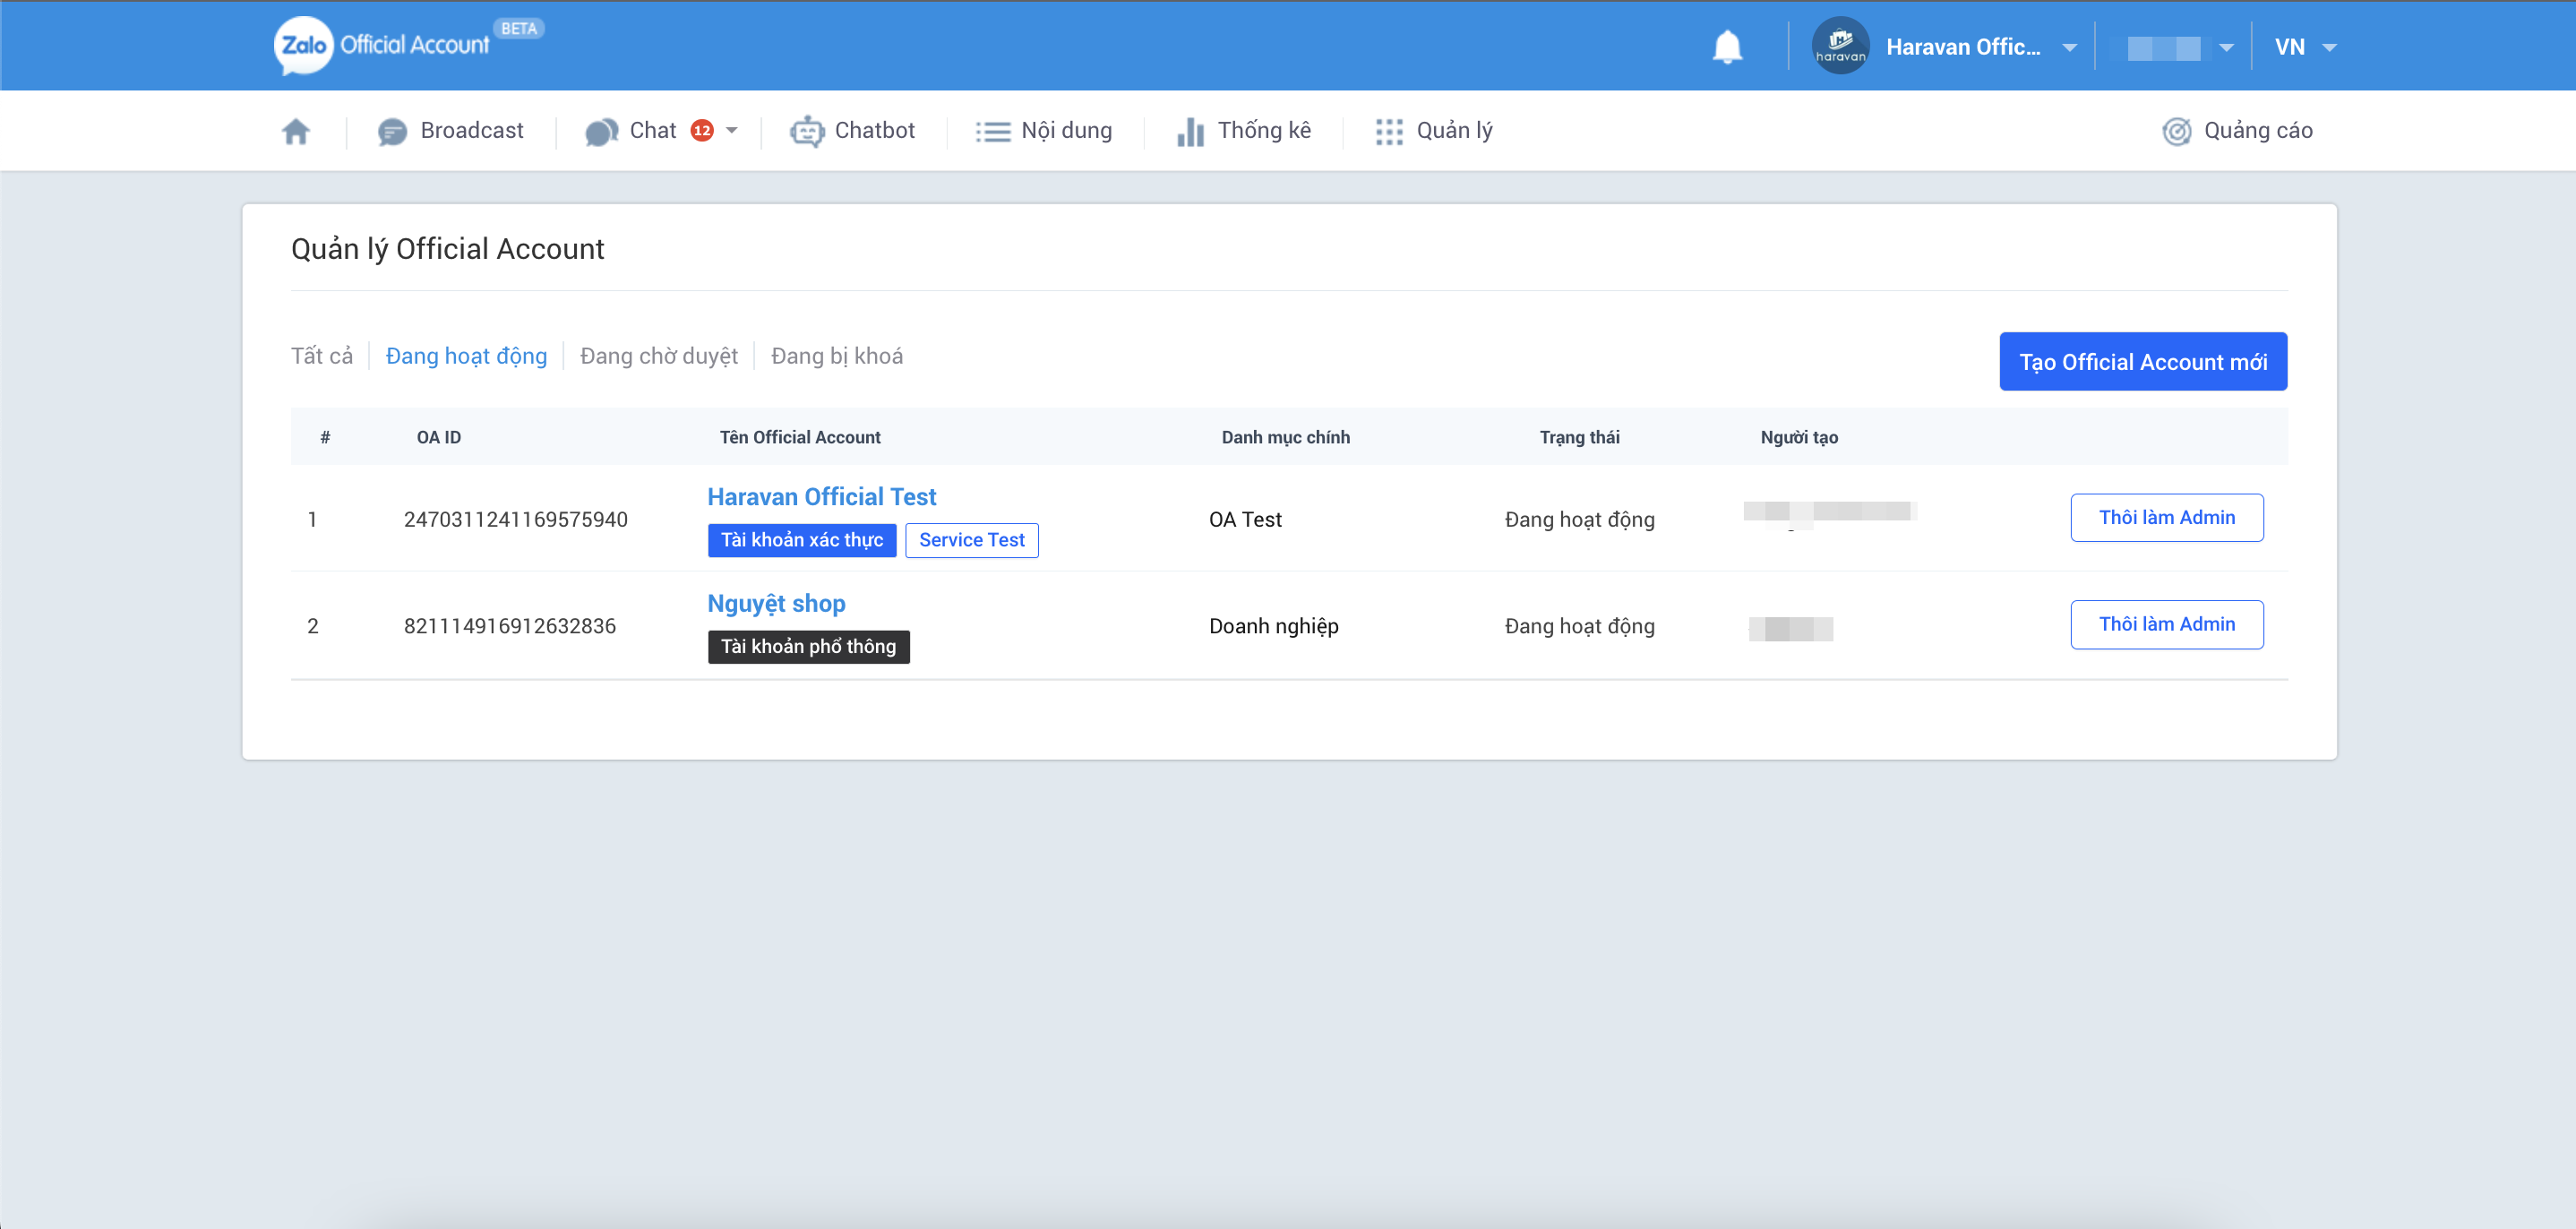The height and width of the screenshot is (1229, 2576).
Task: Click the Thống kê bar chart icon
Action: coord(1190,131)
